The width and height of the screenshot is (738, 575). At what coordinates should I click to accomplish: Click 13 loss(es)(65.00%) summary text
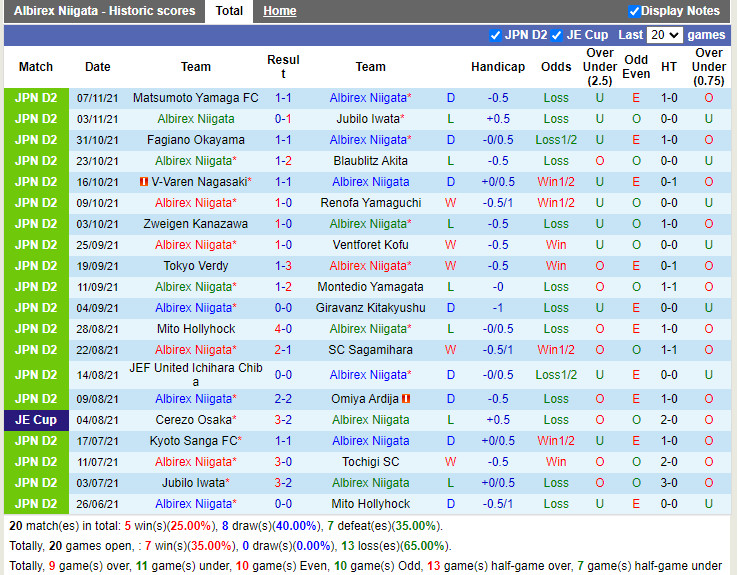click(396, 546)
